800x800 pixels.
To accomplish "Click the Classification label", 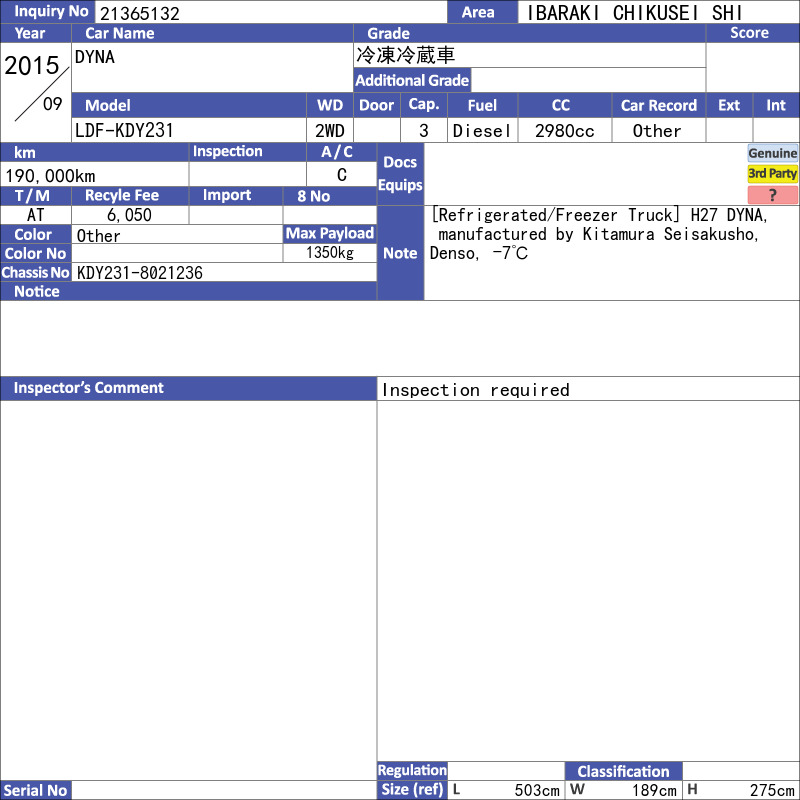I will tap(623, 771).
